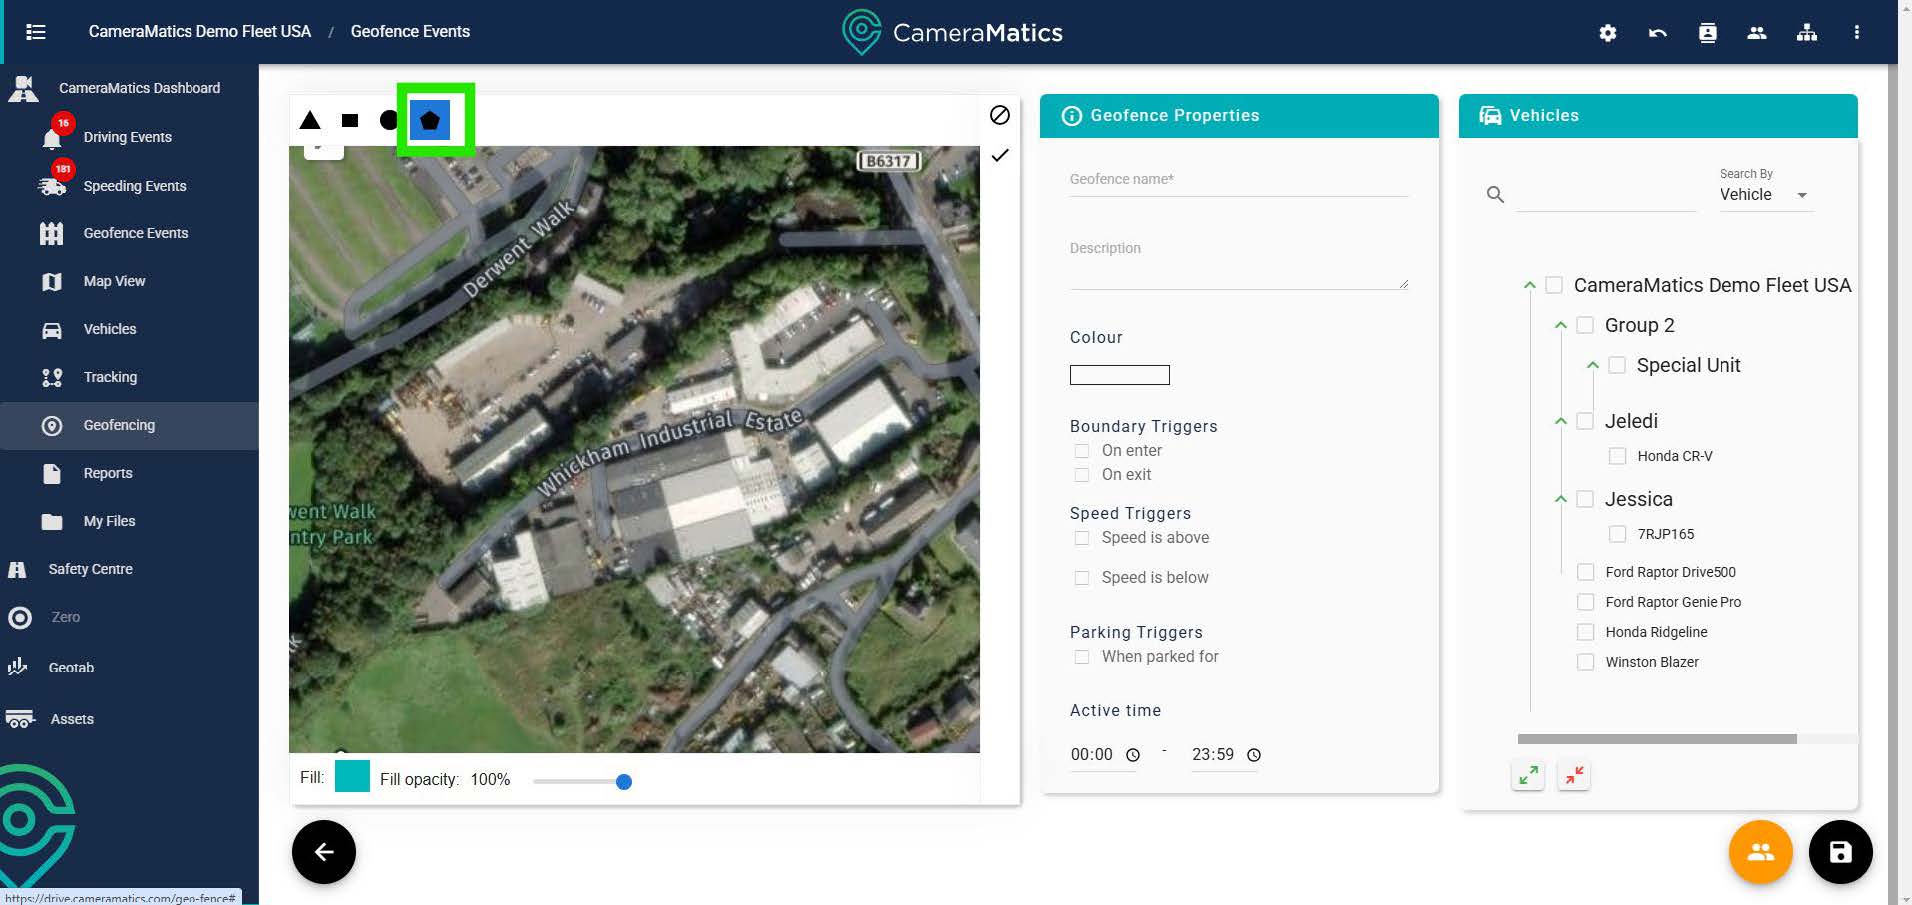
Task: Select the pentagon polygon shape tool
Action: 430,121
